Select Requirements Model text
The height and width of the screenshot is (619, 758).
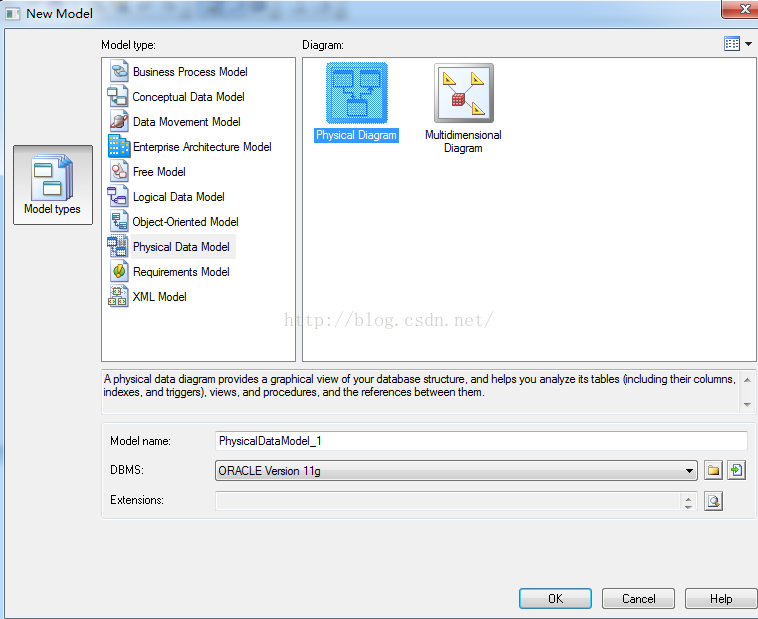181,272
